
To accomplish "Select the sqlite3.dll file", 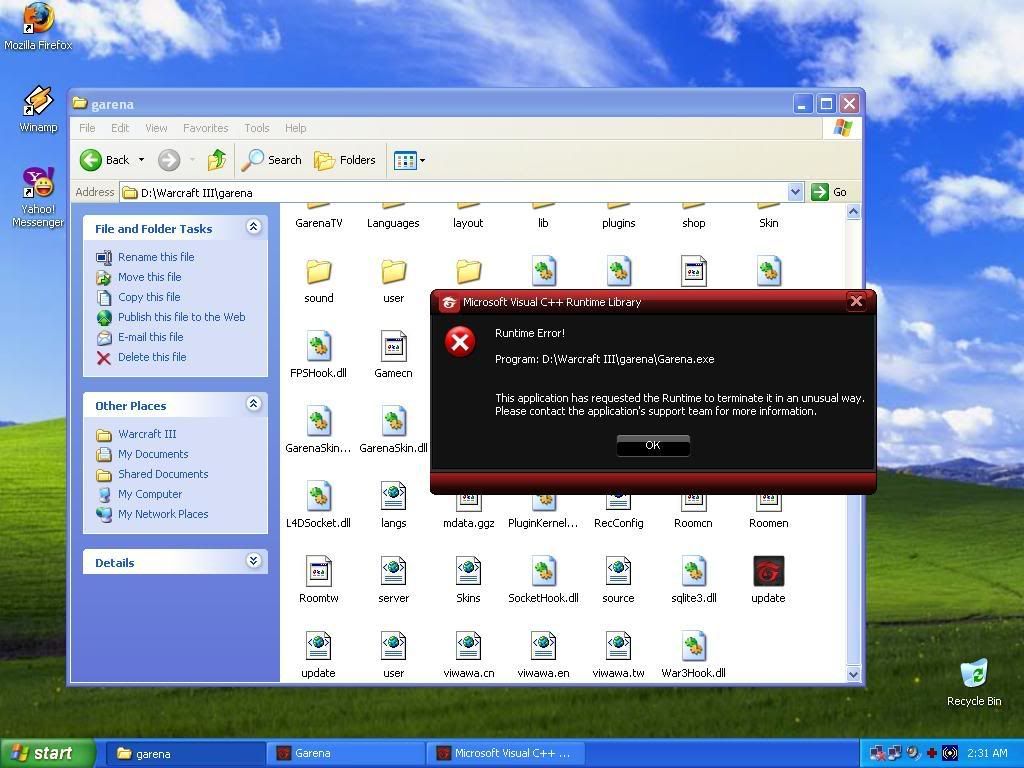I will point(693,572).
